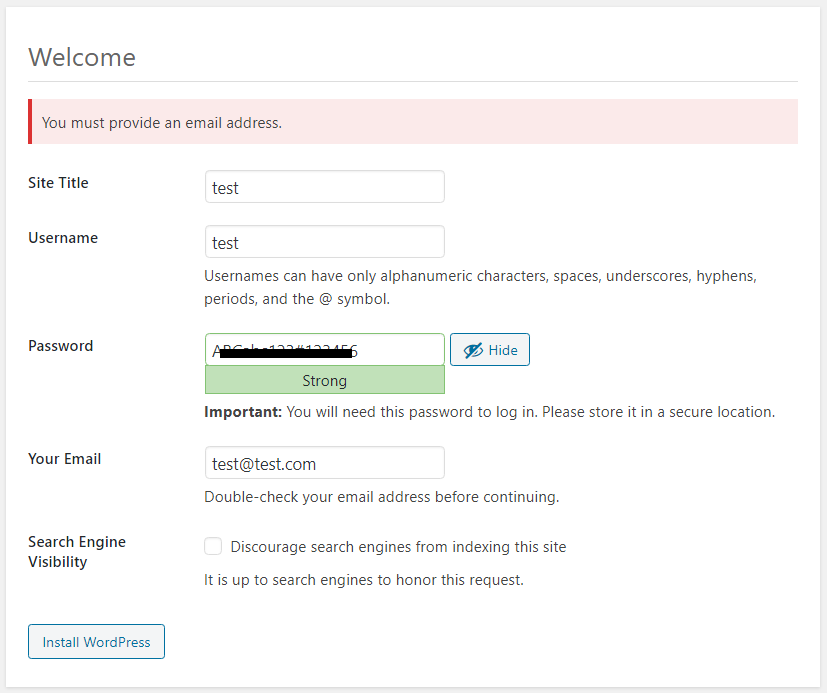The height and width of the screenshot is (693, 827).
Task: Click the Username field label
Action: [x=63, y=238]
